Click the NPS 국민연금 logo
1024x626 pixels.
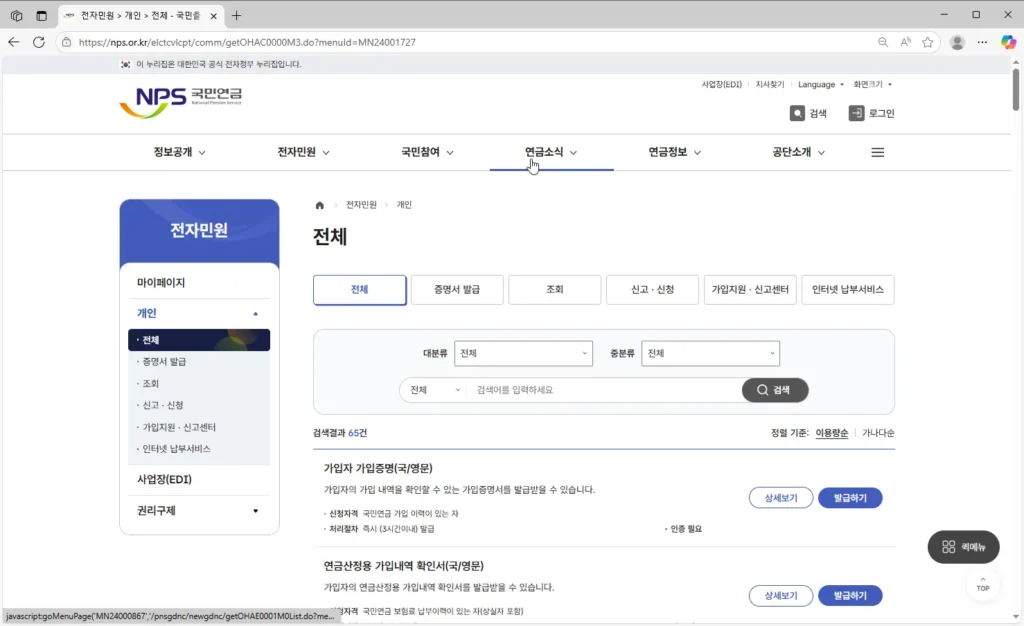click(x=181, y=102)
